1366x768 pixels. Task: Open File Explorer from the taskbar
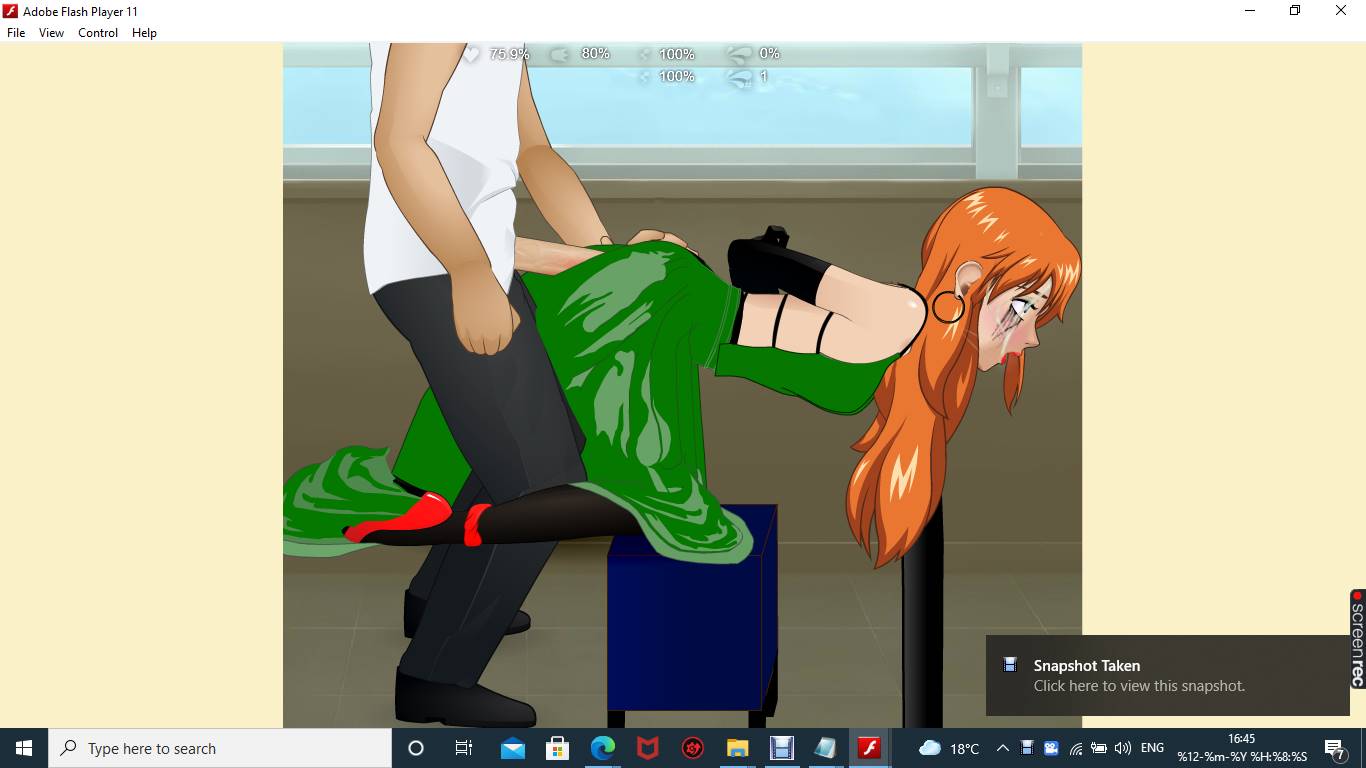coord(737,748)
